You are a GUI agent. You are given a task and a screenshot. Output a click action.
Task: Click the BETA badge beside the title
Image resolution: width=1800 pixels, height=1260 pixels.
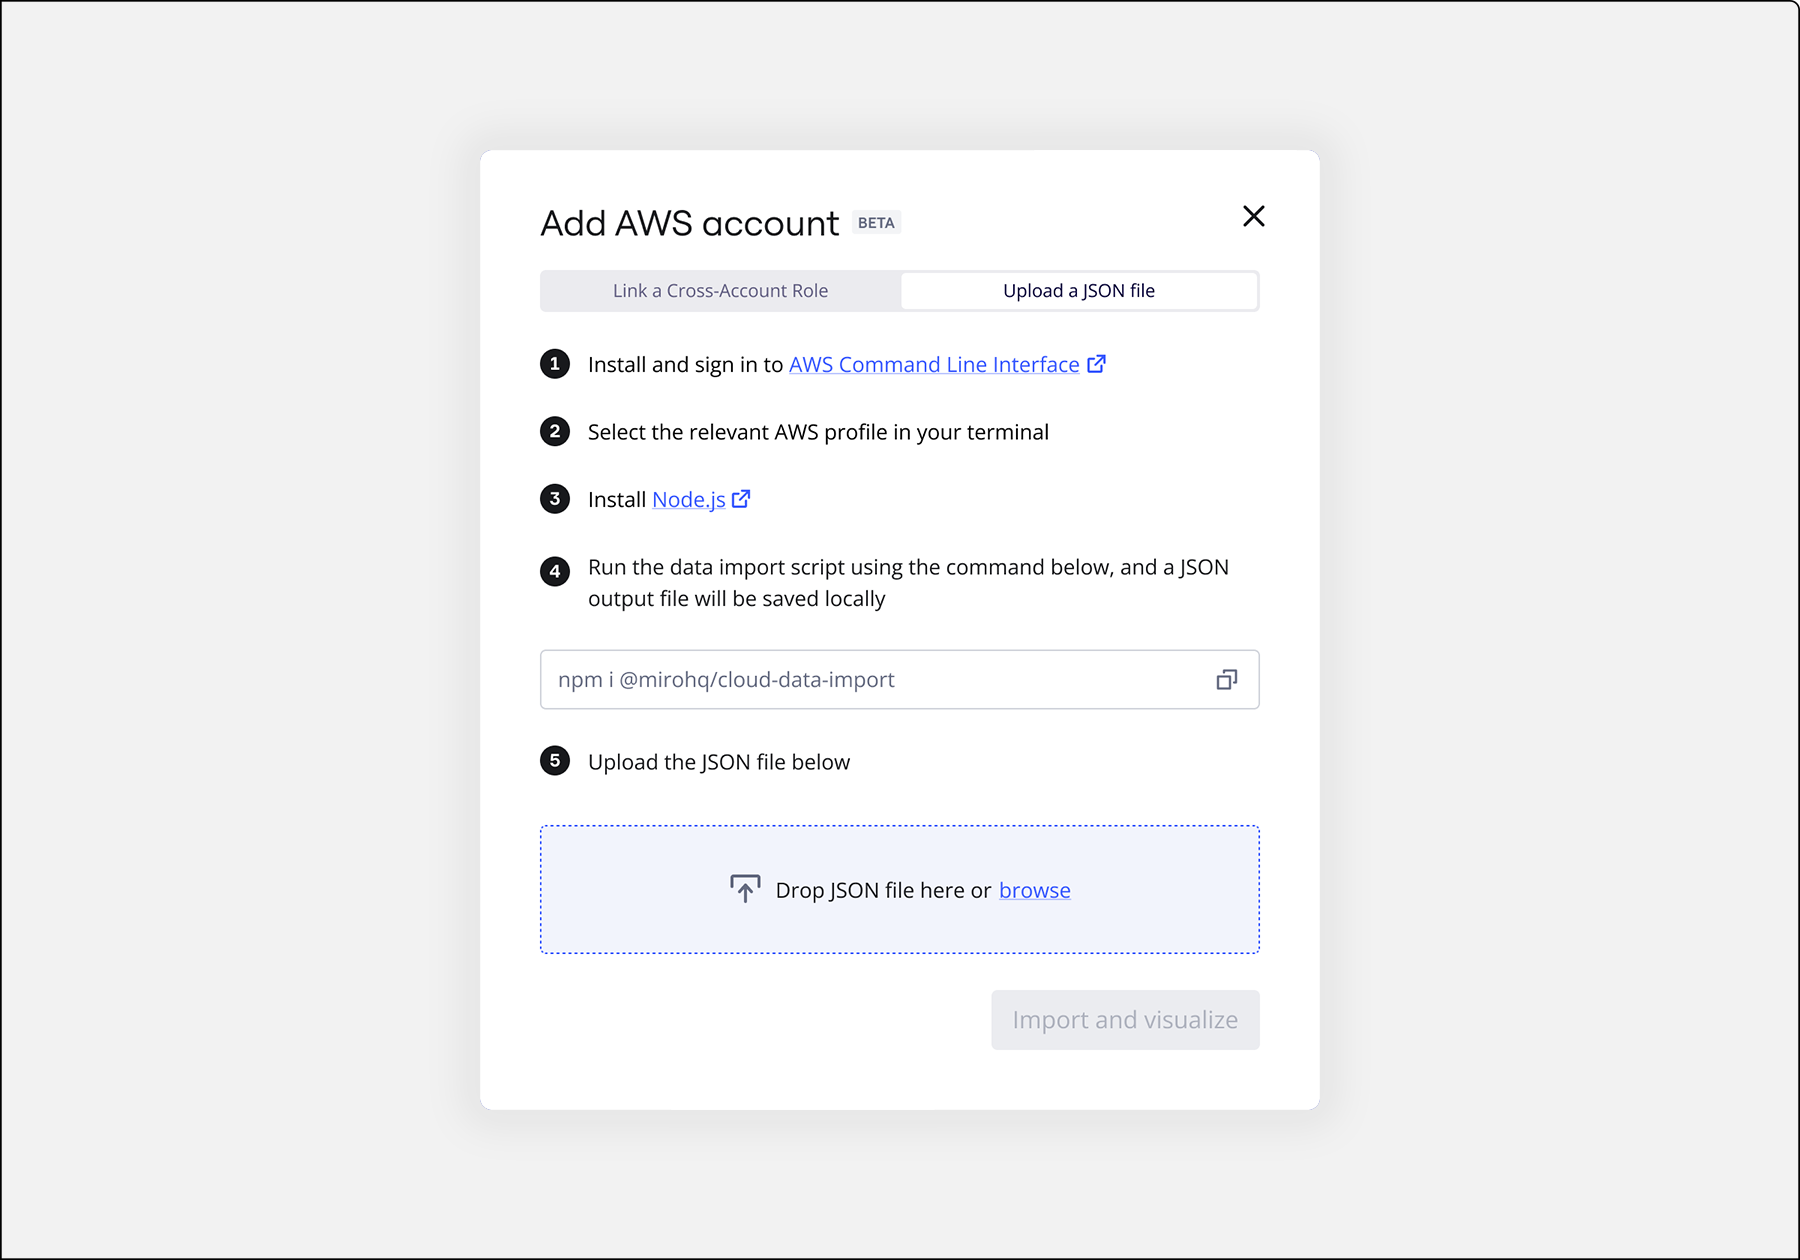[x=876, y=223]
